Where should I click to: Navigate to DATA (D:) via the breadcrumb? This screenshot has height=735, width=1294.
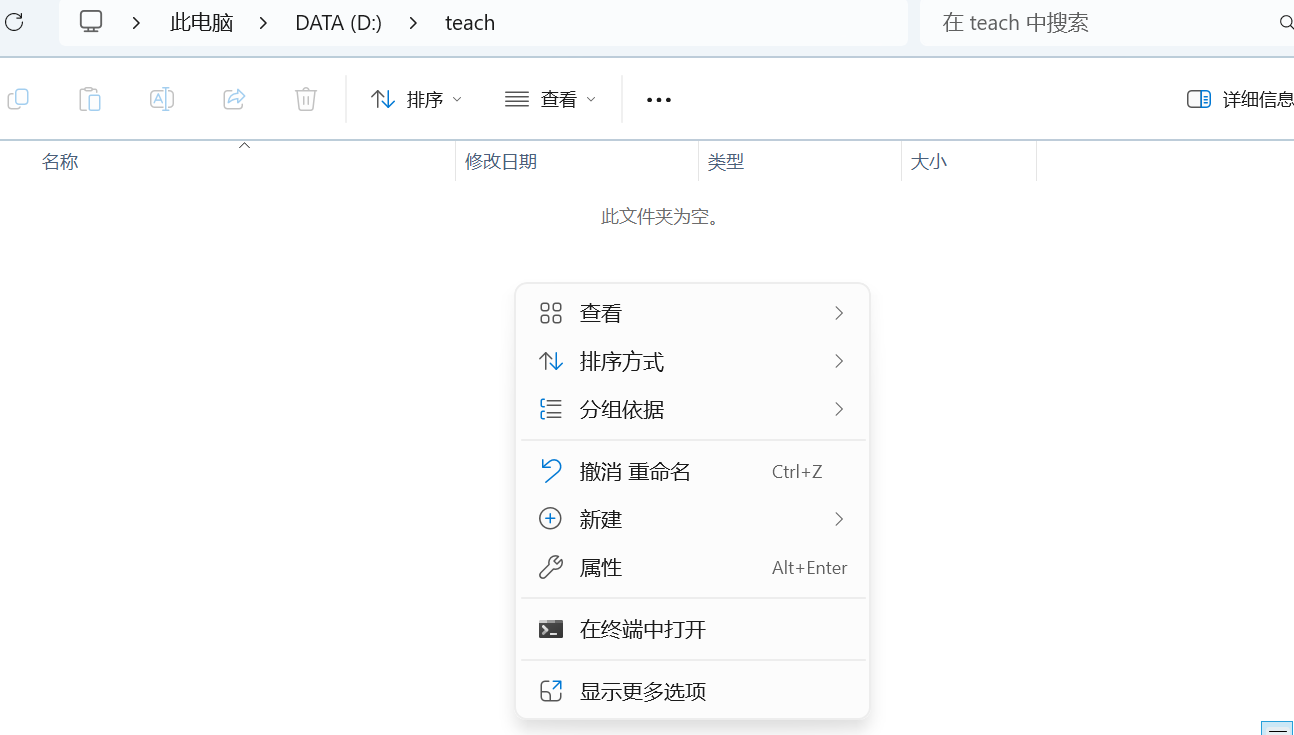click(x=338, y=22)
